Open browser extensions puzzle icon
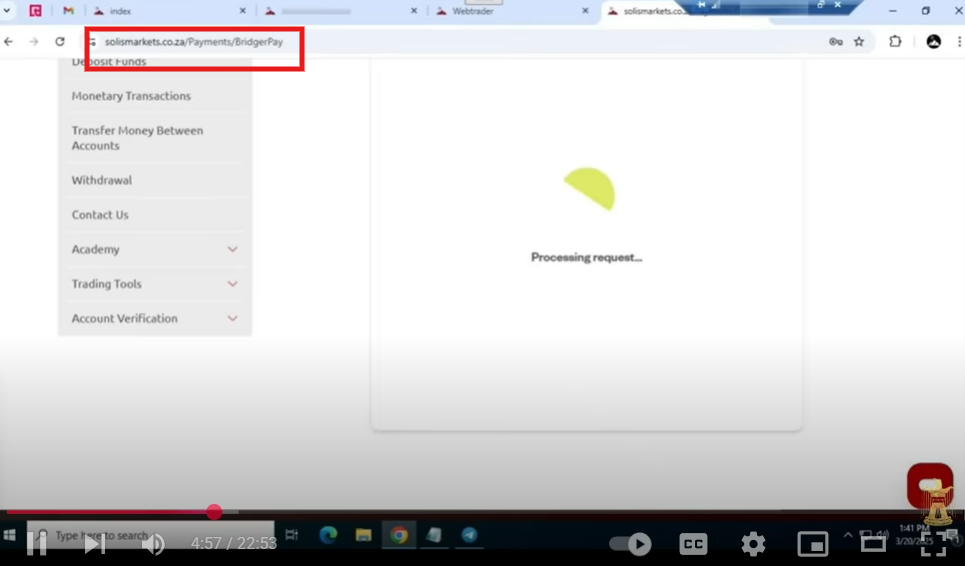This screenshot has height=566, width=965. [895, 42]
